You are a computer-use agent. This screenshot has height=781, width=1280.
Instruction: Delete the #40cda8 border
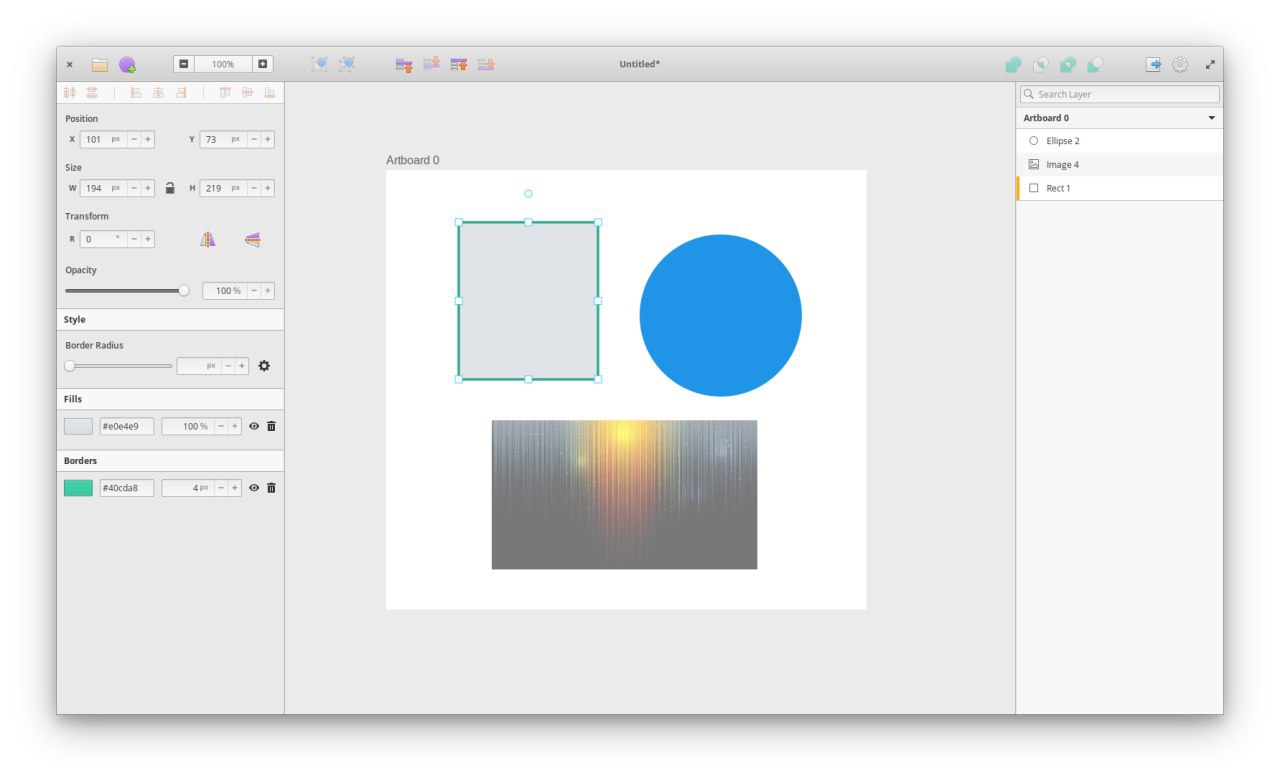[x=271, y=488]
